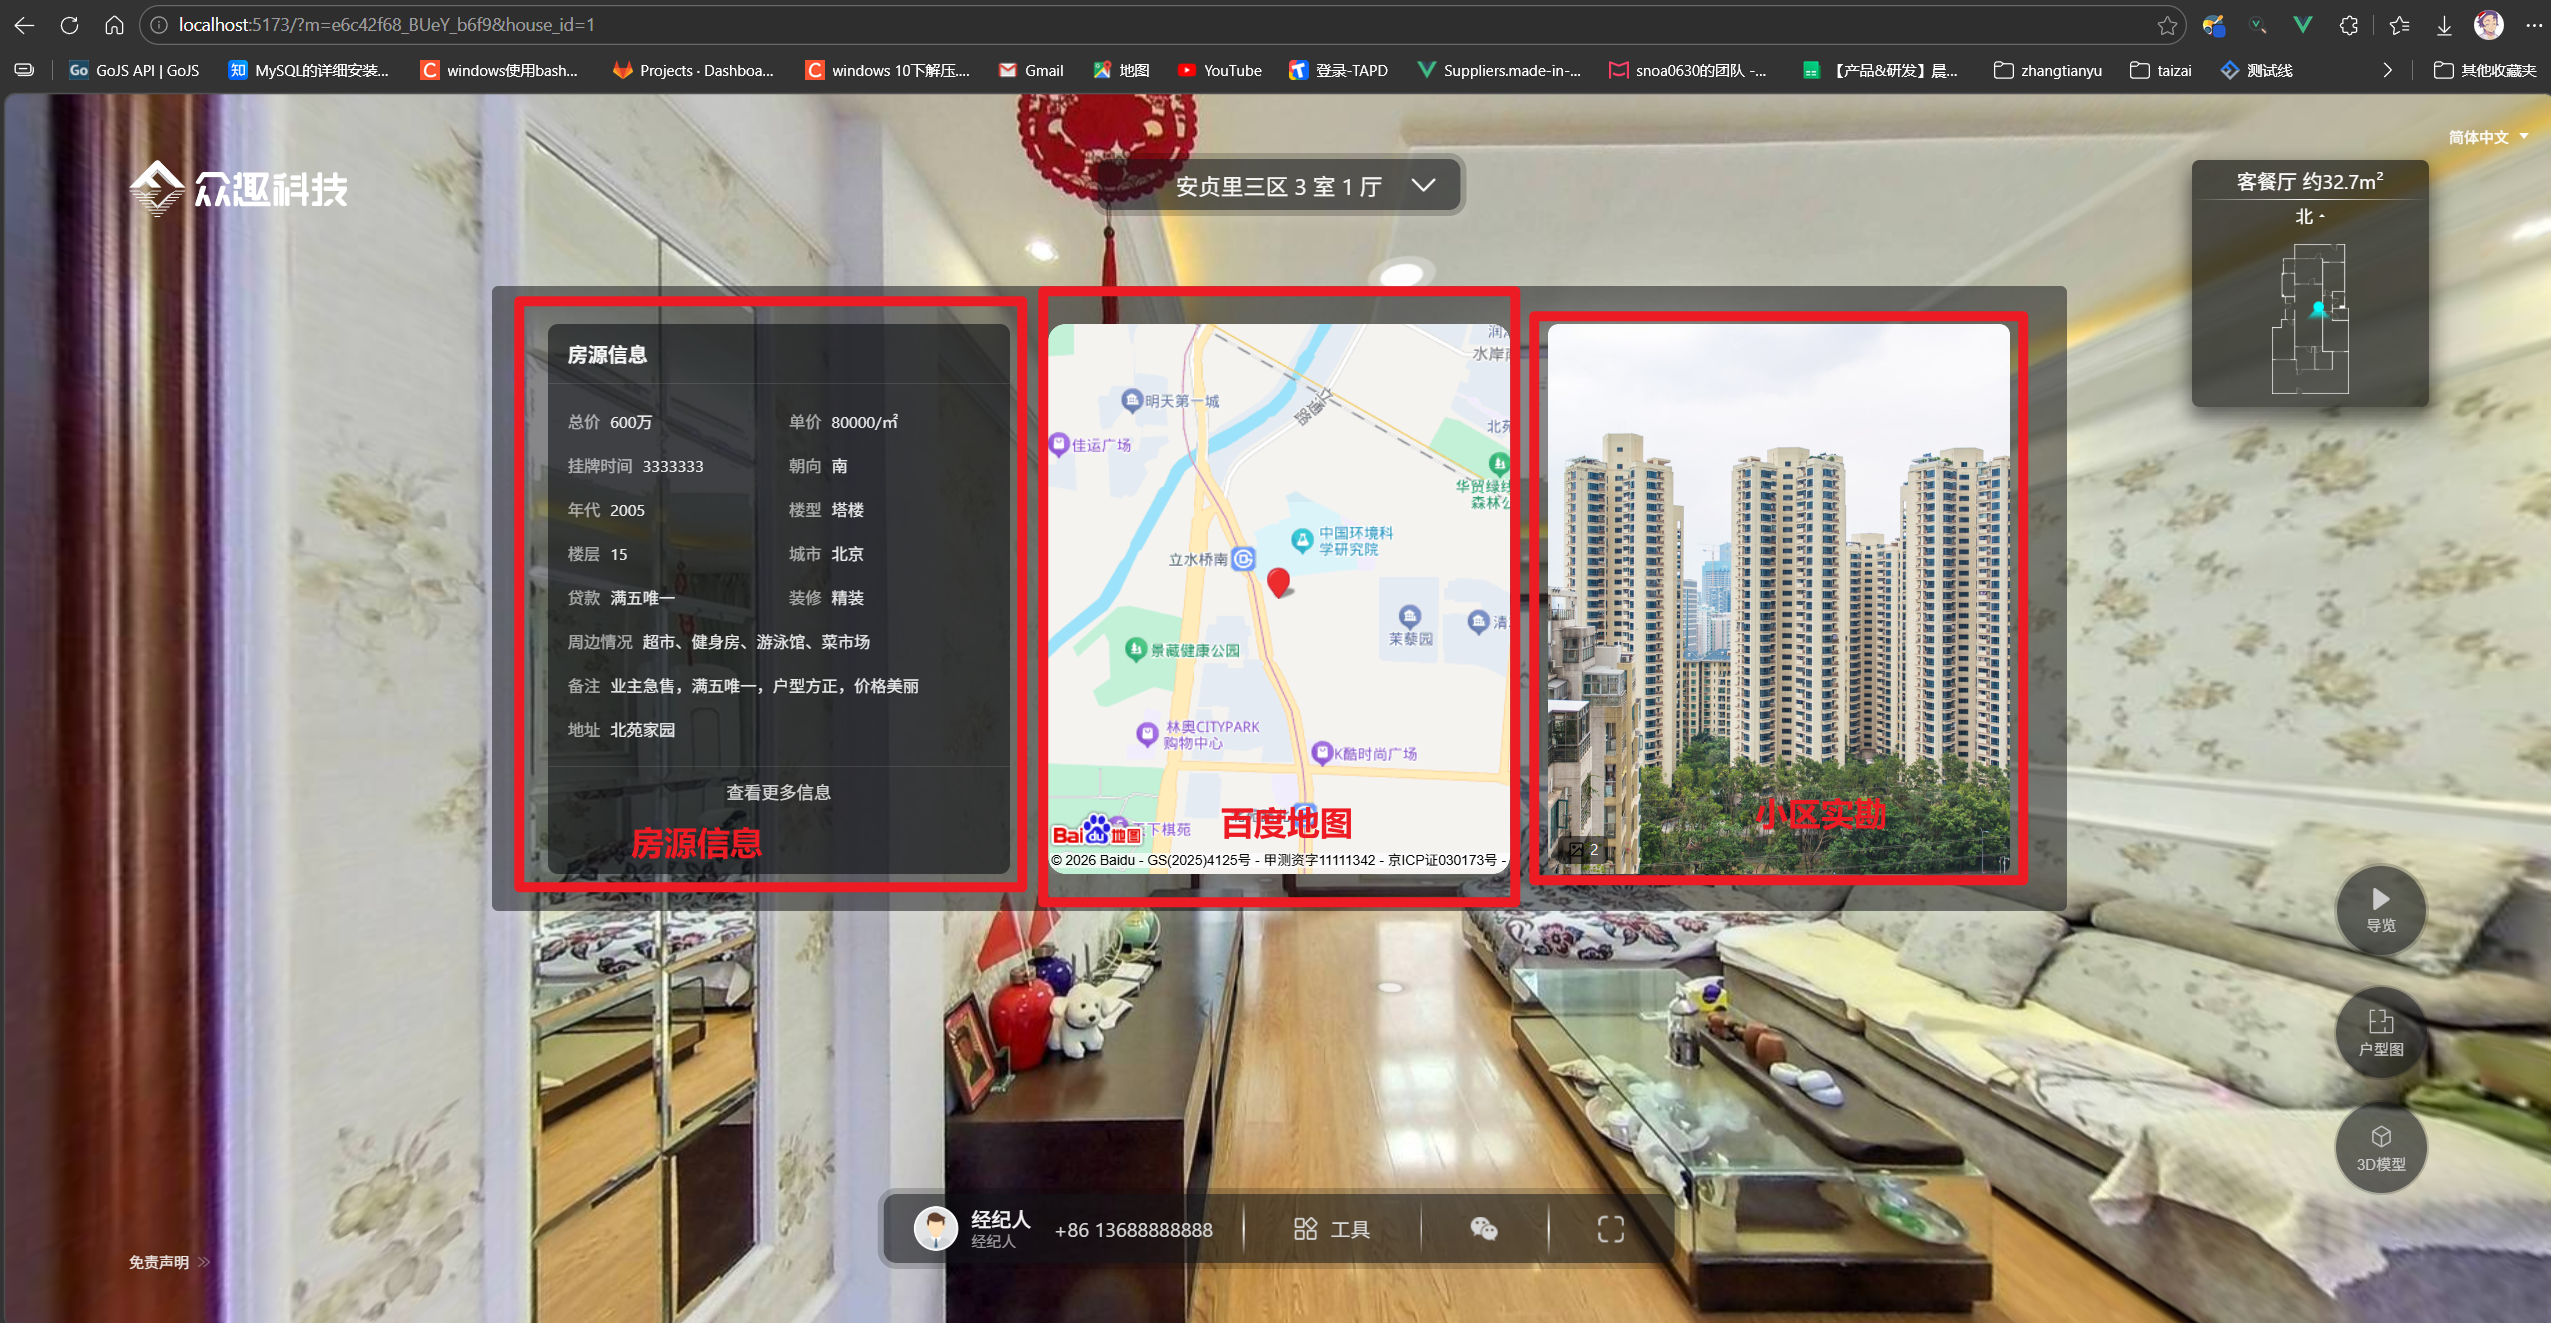Click the 众趣科技 logo
Screen dimensions: 2551x1323
238,188
